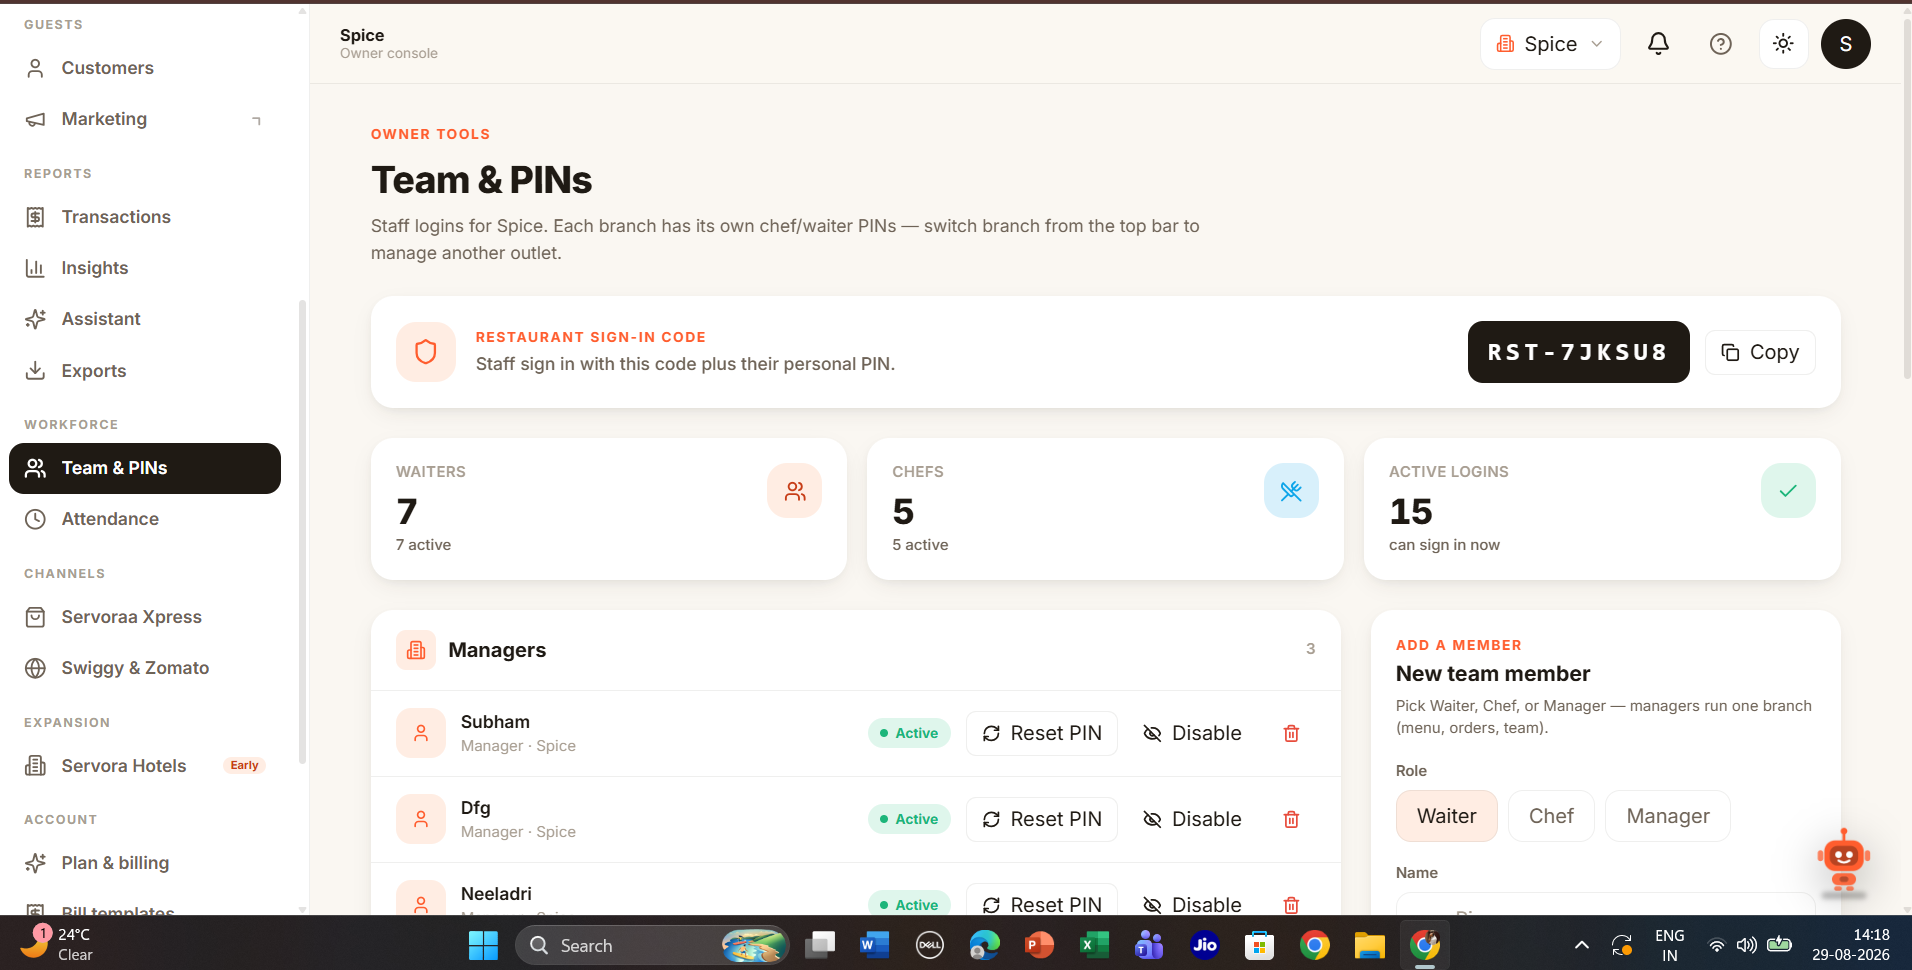Copy the restaurant sign-in code
The height and width of the screenshot is (970, 1912).
coord(1759,352)
